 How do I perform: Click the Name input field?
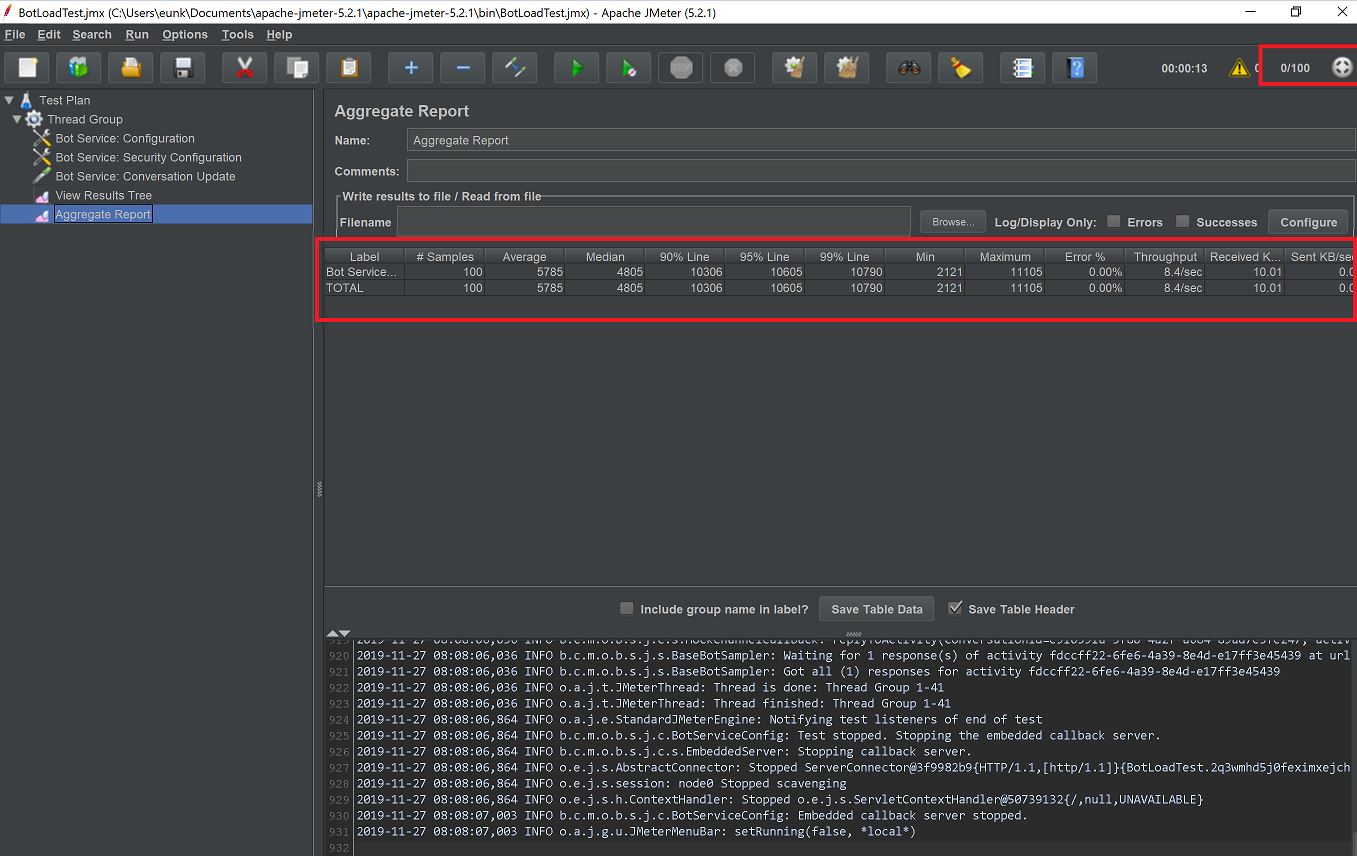pyautogui.click(x=880, y=140)
